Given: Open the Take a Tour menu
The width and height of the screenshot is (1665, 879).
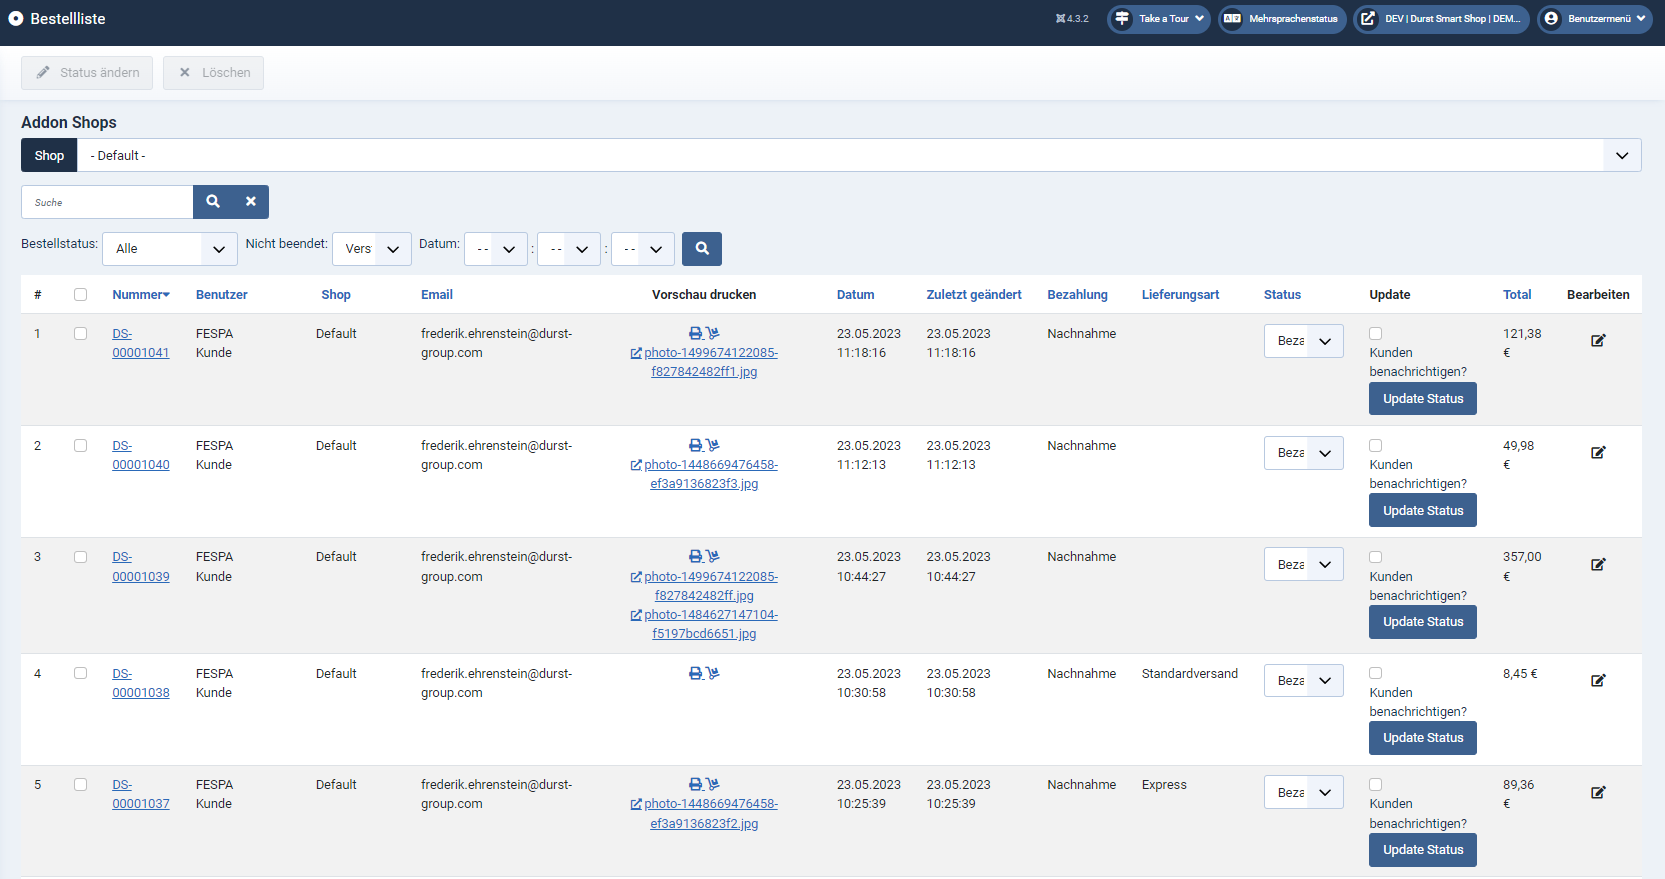Looking at the screenshot, I should click(1159, 19).
